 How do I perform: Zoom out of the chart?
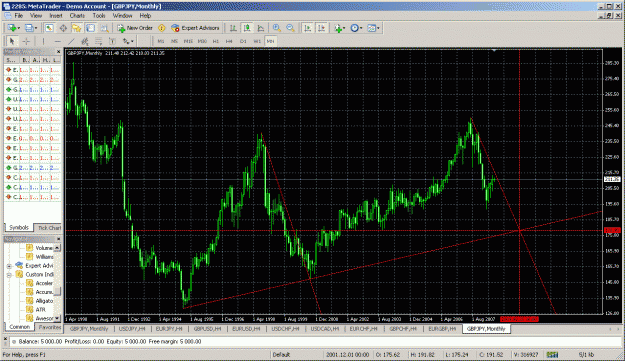290,28
